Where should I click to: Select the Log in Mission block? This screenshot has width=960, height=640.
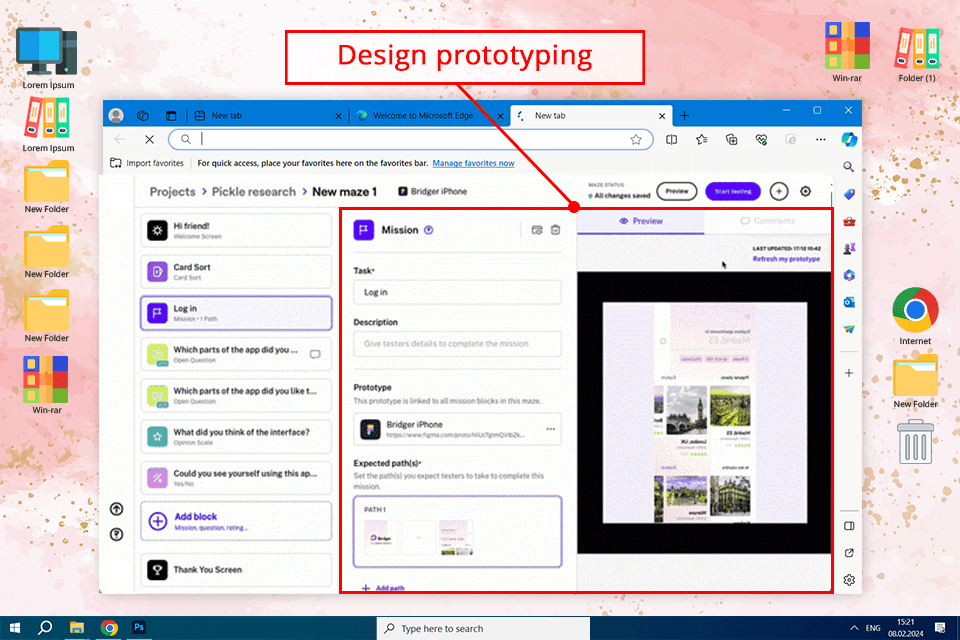pyautogui.click(x=236, y=313)
